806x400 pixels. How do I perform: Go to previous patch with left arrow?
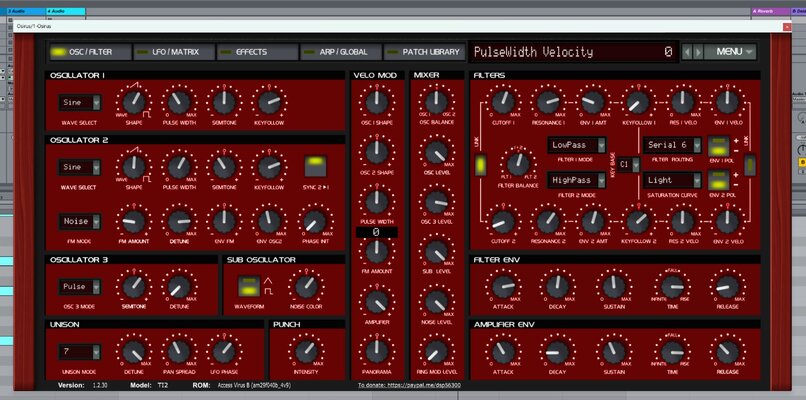coord(687,52)
